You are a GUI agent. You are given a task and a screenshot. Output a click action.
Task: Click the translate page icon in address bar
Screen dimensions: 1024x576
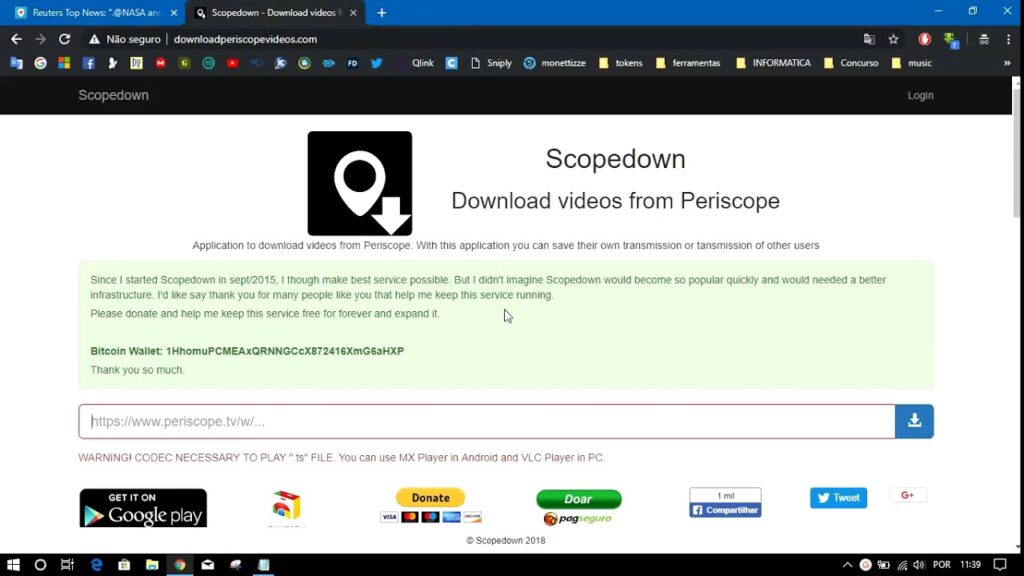click(x=869, y=39)
